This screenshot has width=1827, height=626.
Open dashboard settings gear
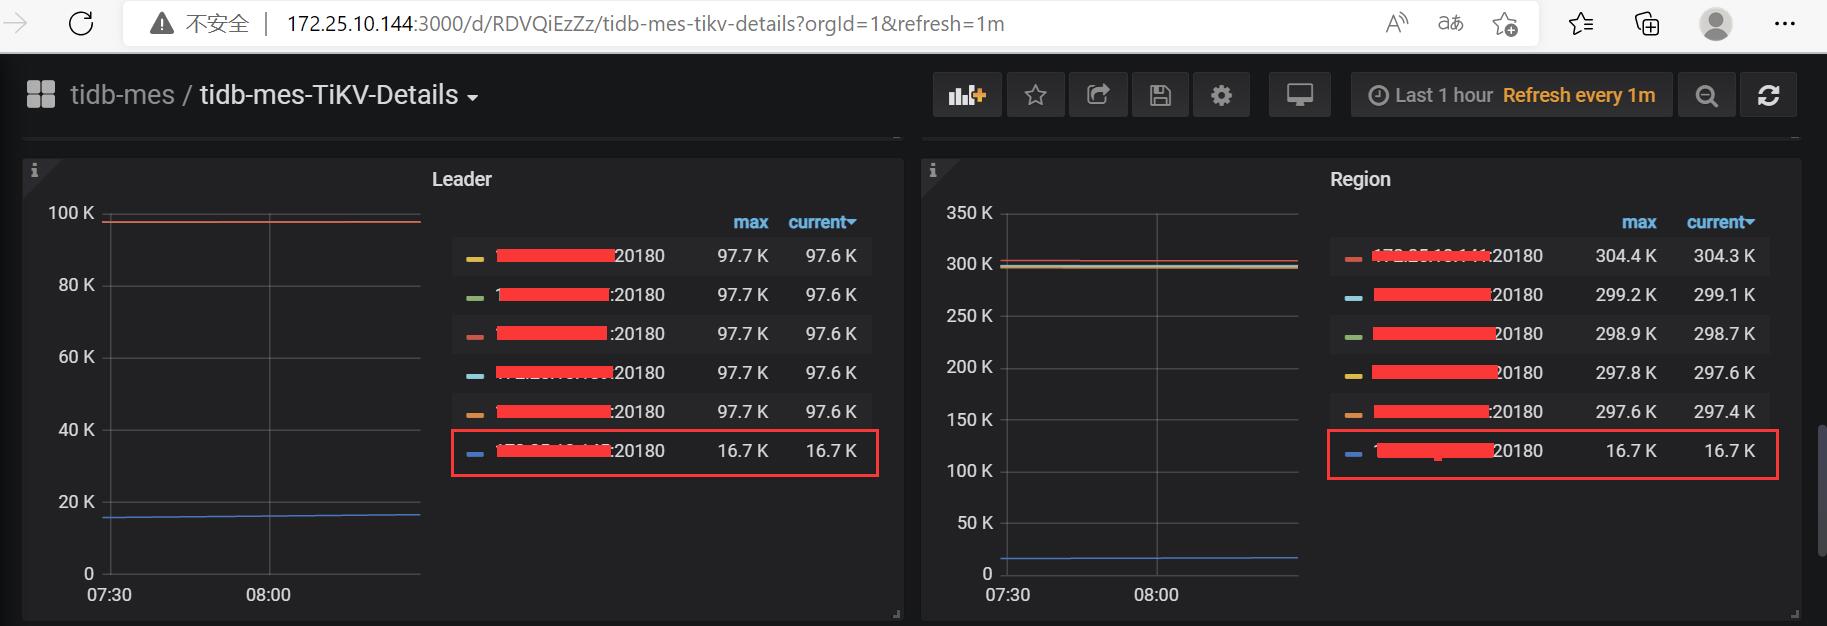point(1221,95)
